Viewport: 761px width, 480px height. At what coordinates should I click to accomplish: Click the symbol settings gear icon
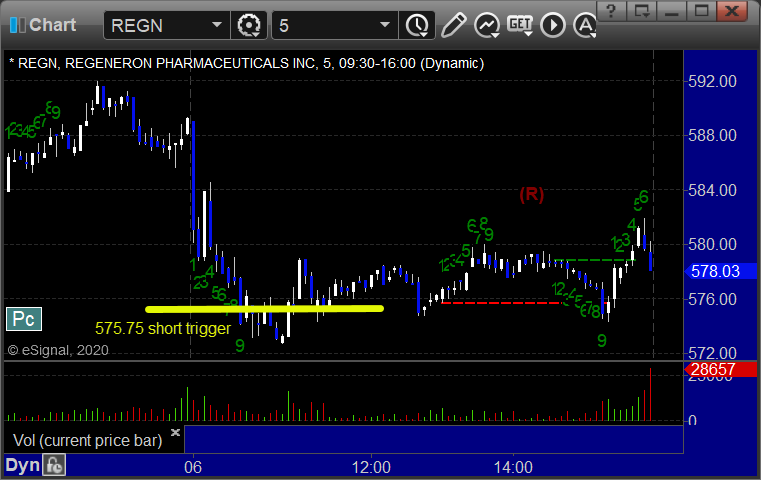tap(248, 25)
